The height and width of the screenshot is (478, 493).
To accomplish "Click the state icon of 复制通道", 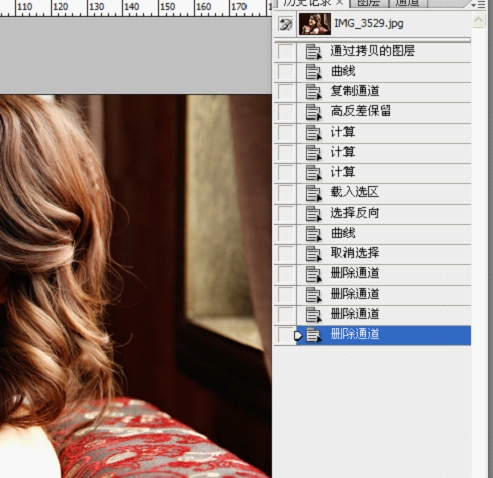I will 313,92.
